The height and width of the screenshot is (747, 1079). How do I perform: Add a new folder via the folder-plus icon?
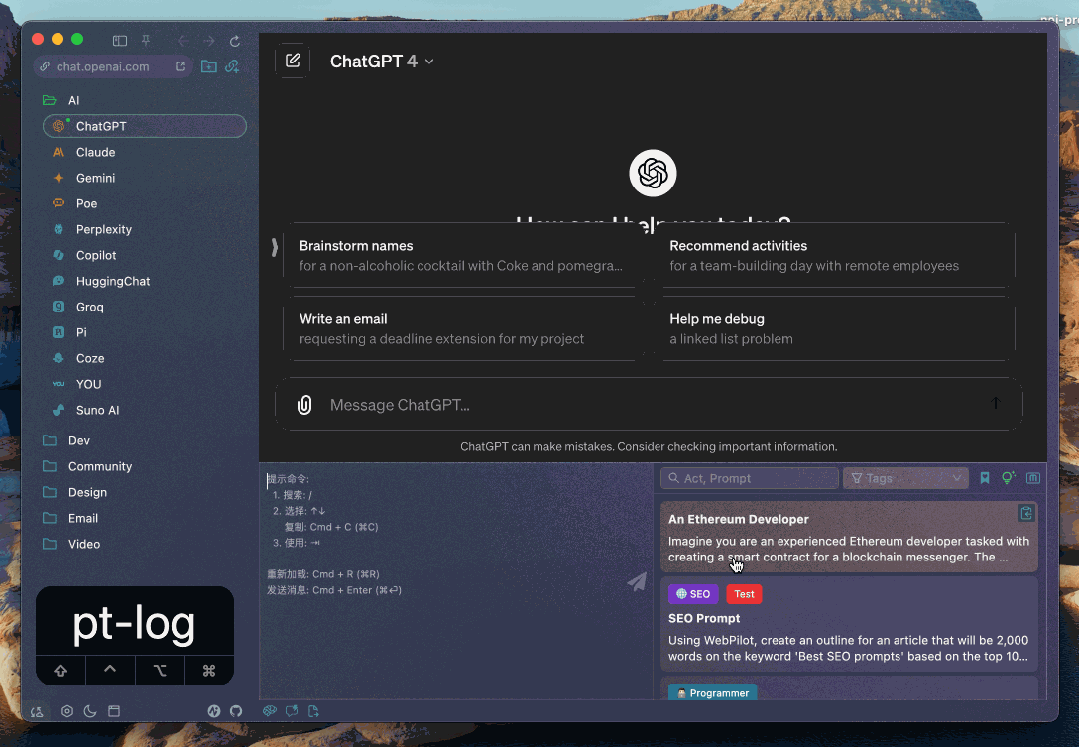coord(209,66)
